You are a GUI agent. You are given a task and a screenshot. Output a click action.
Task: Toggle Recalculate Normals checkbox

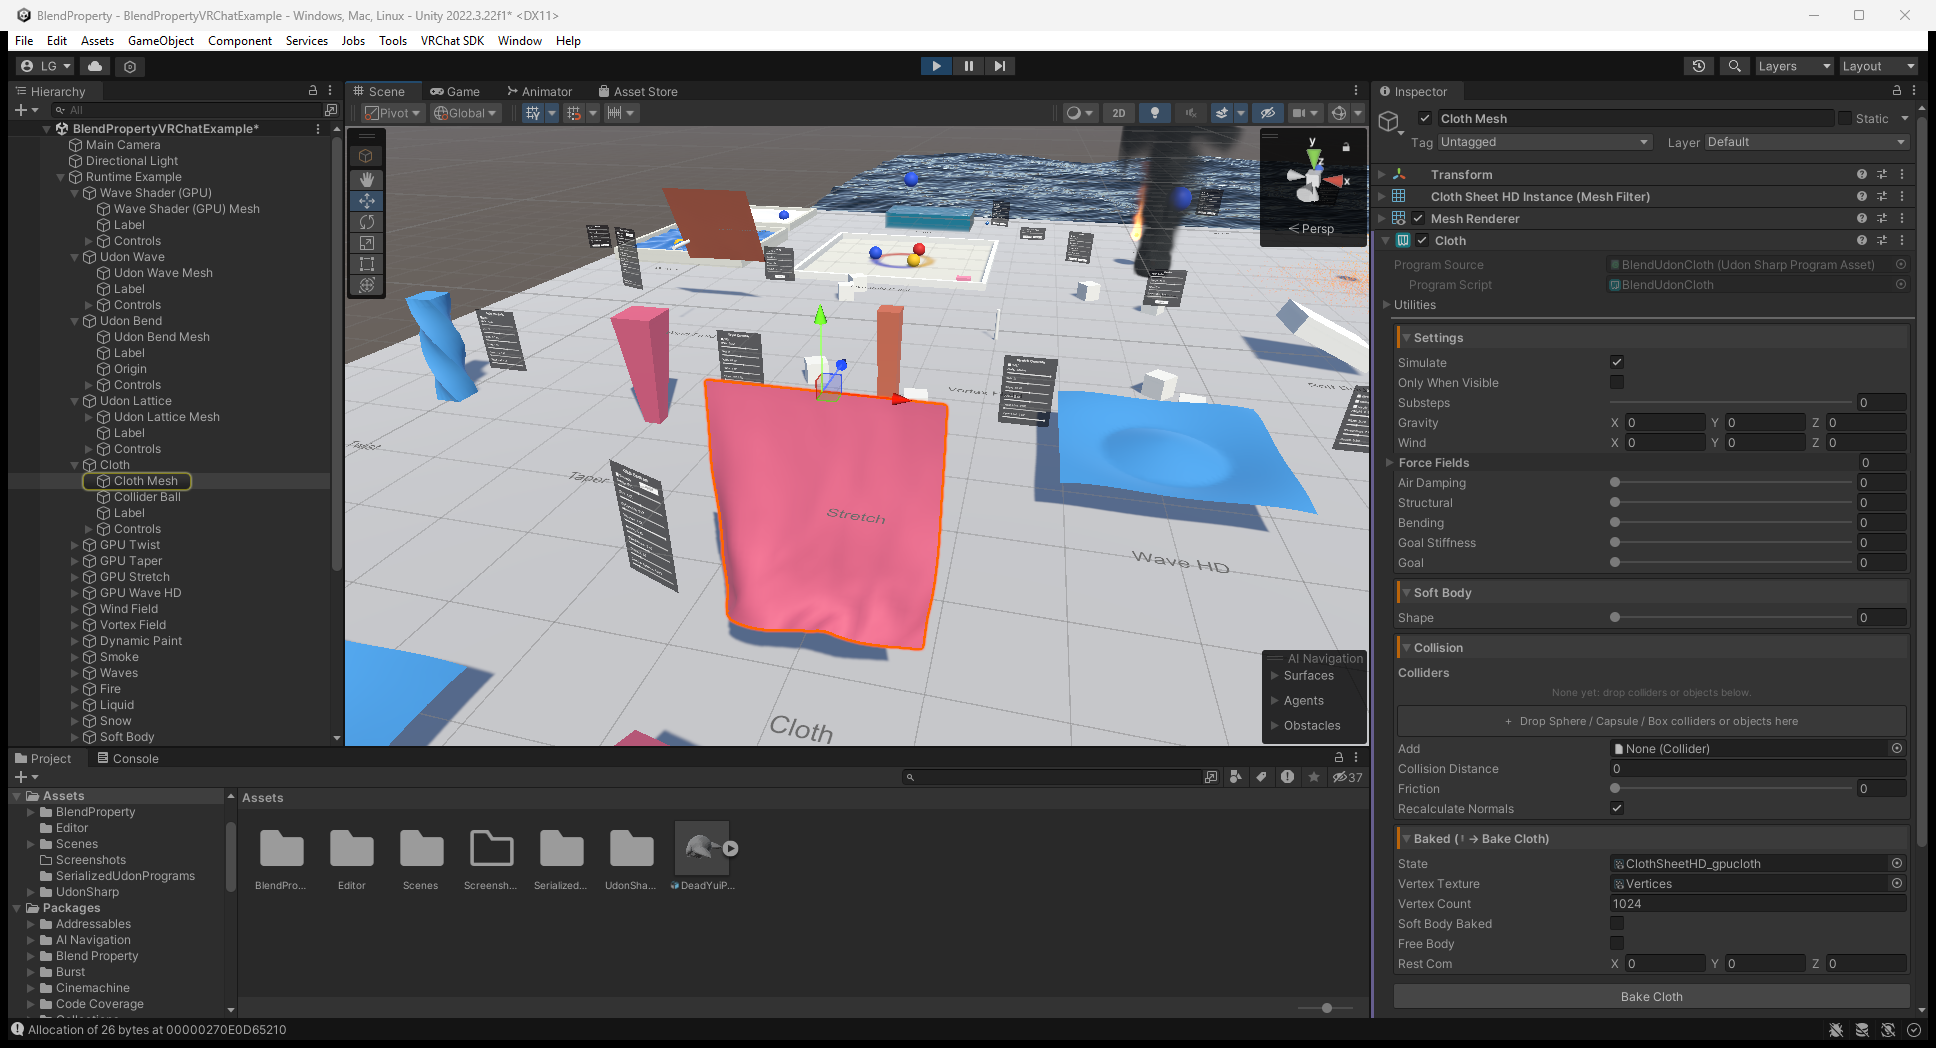click(1617, 808)
